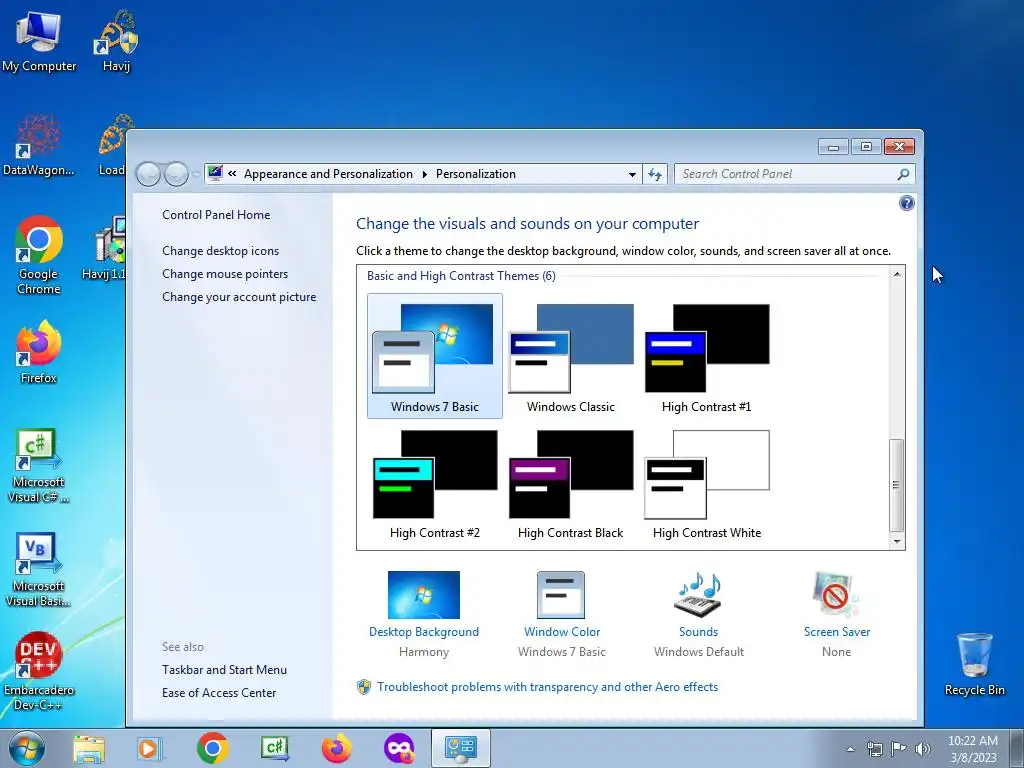Open Troubleshoot transparency and Aero effects link
1024x768 pixels.
point(547,687)
